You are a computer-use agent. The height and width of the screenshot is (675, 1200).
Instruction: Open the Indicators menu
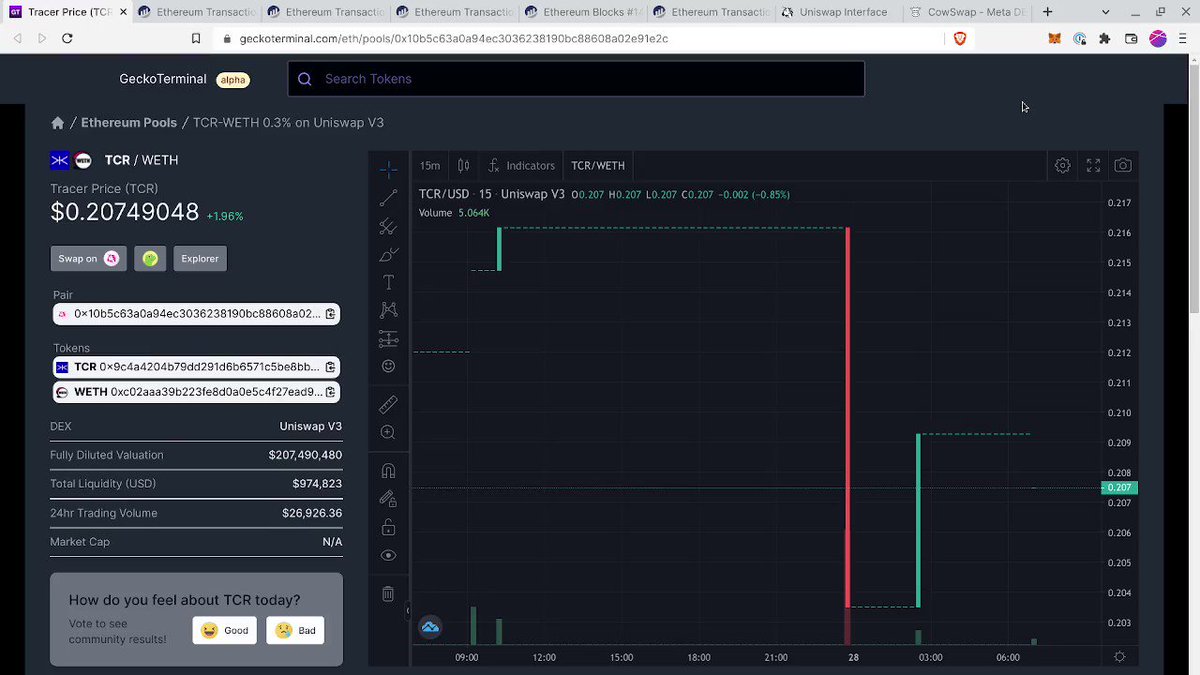pos(521,165)
